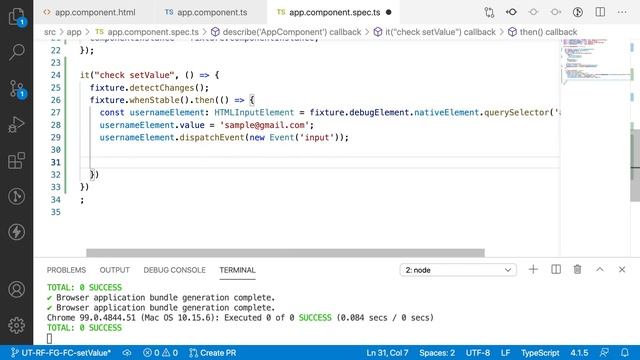Open Accounts menu in activity bar
Viewport: 640px width, 360px height.
[16, 289]
